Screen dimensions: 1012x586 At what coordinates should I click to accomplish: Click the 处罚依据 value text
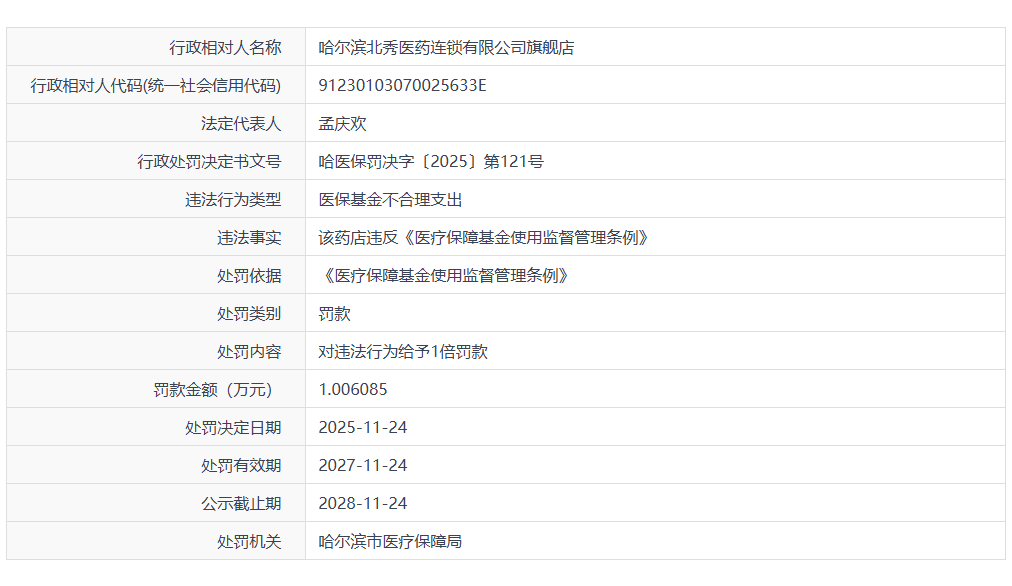coord(444,275)
